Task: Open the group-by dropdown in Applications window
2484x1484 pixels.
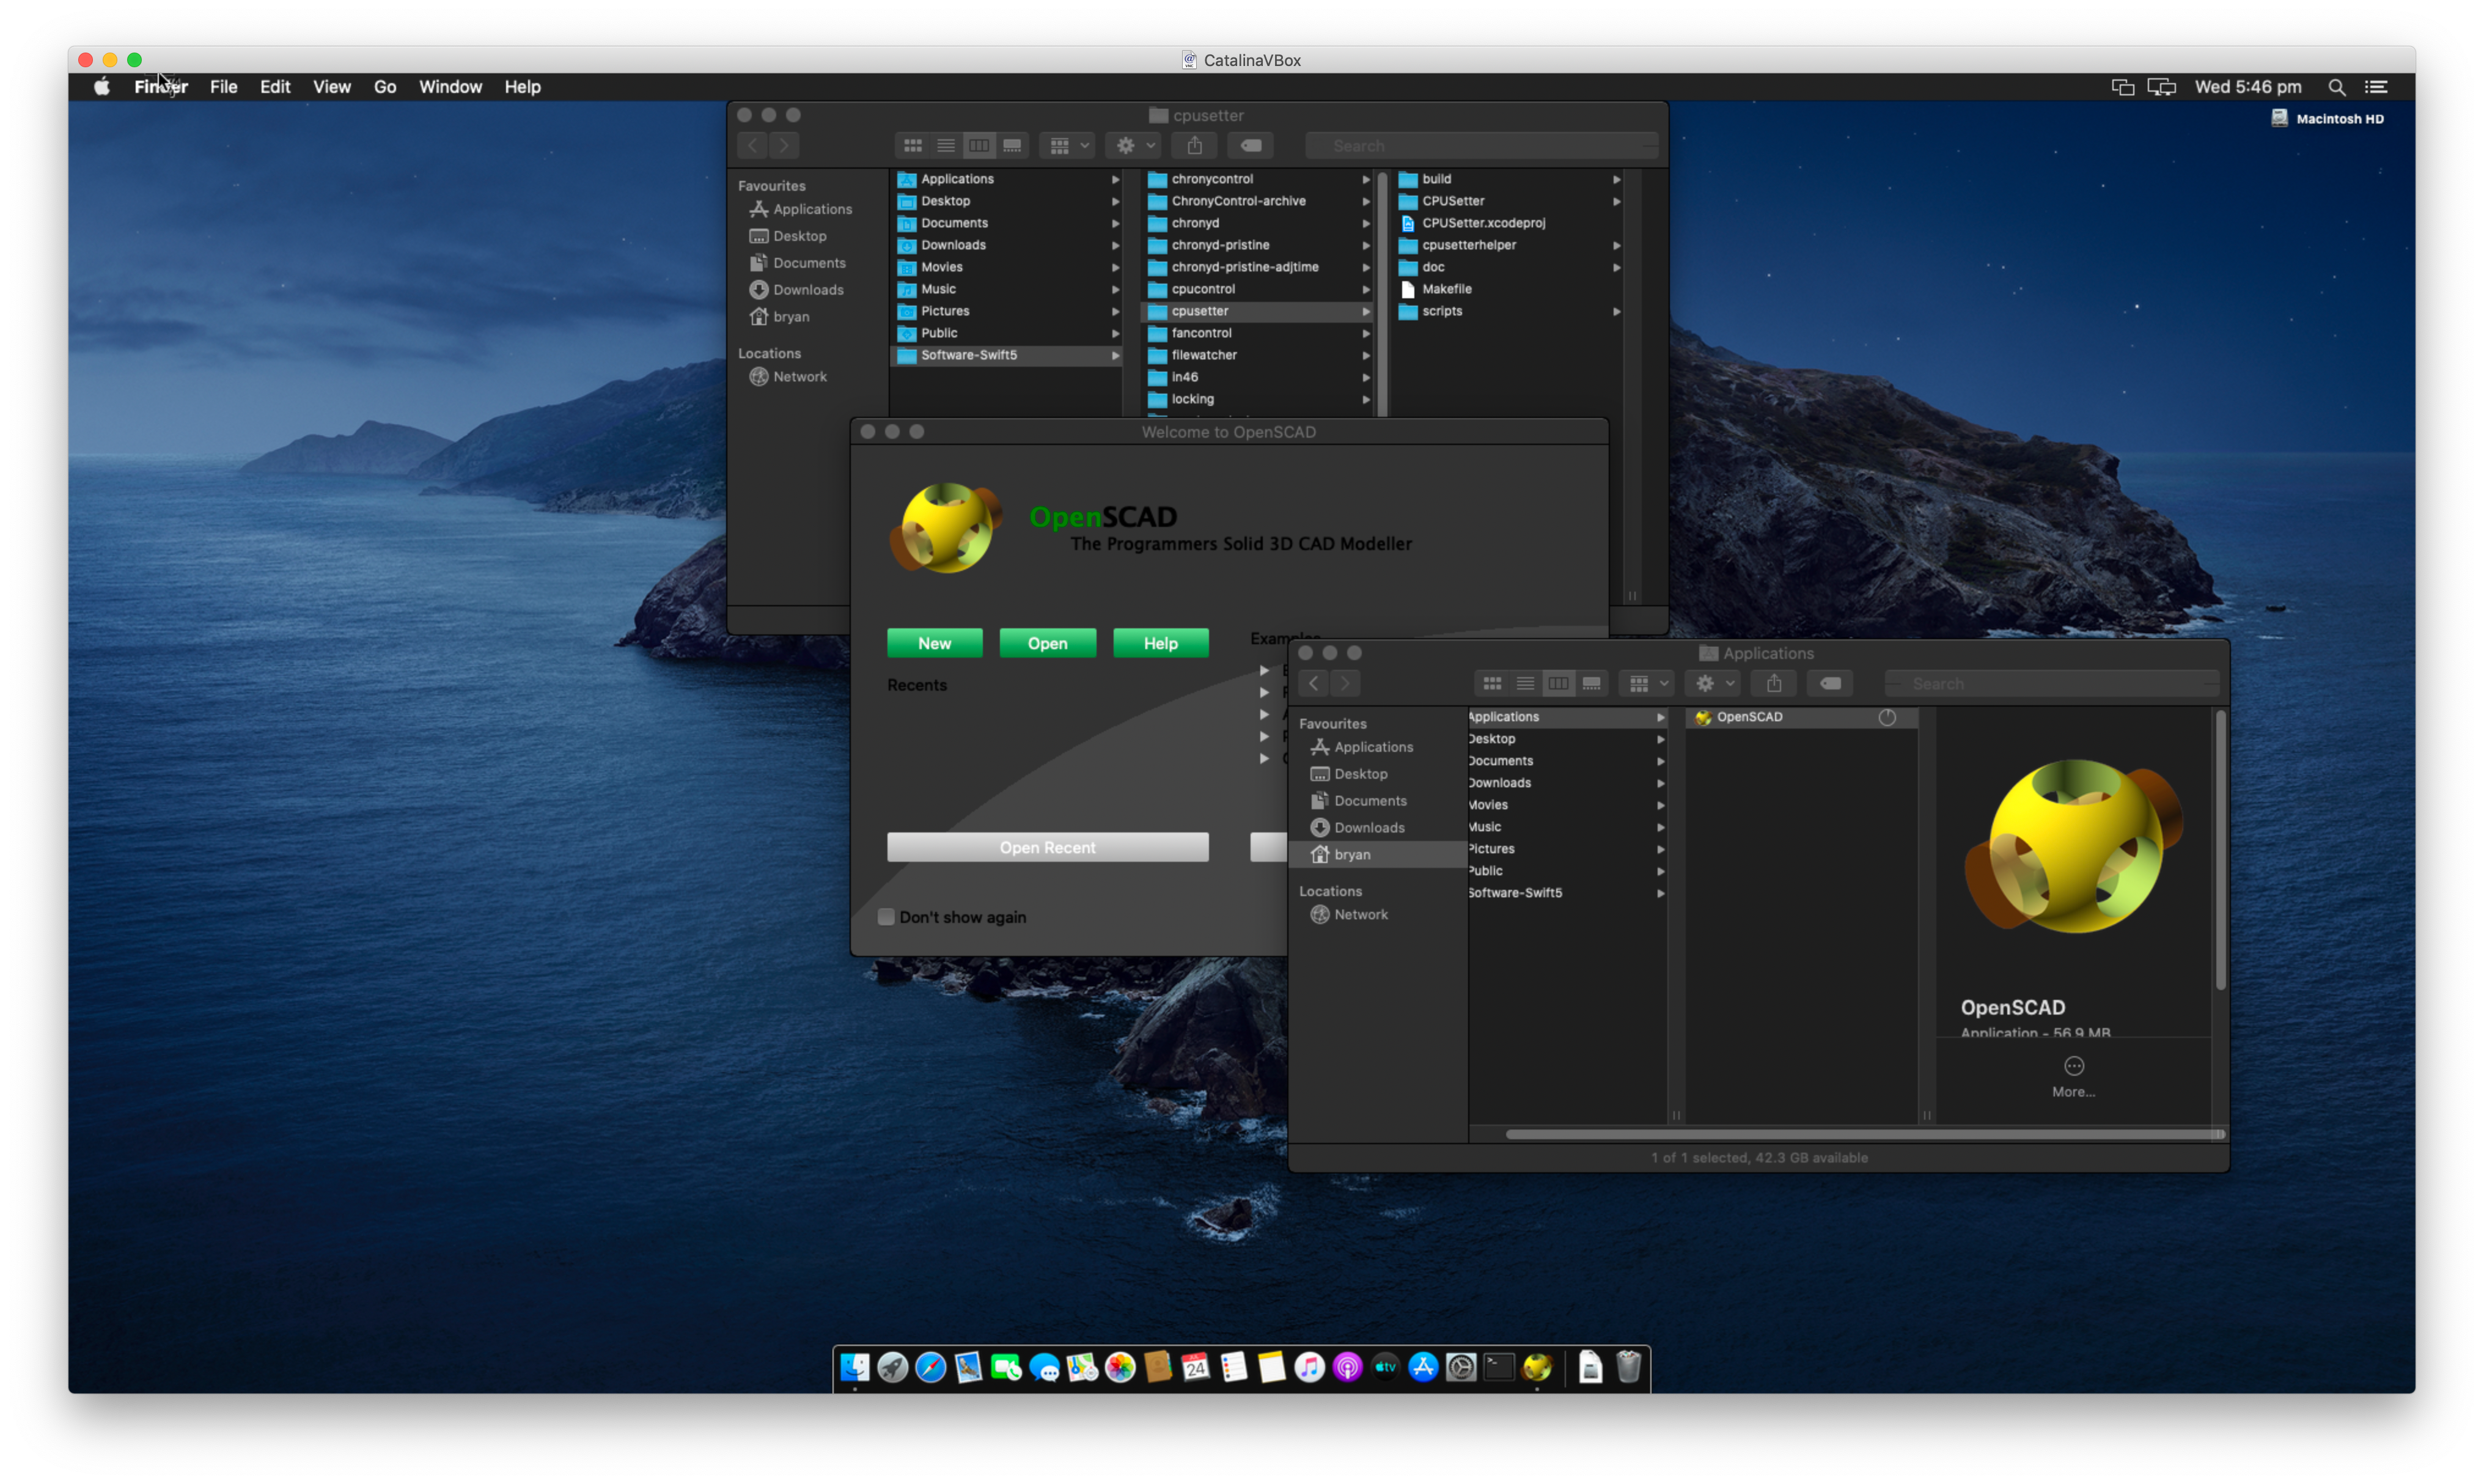Action: point(1647,683)
